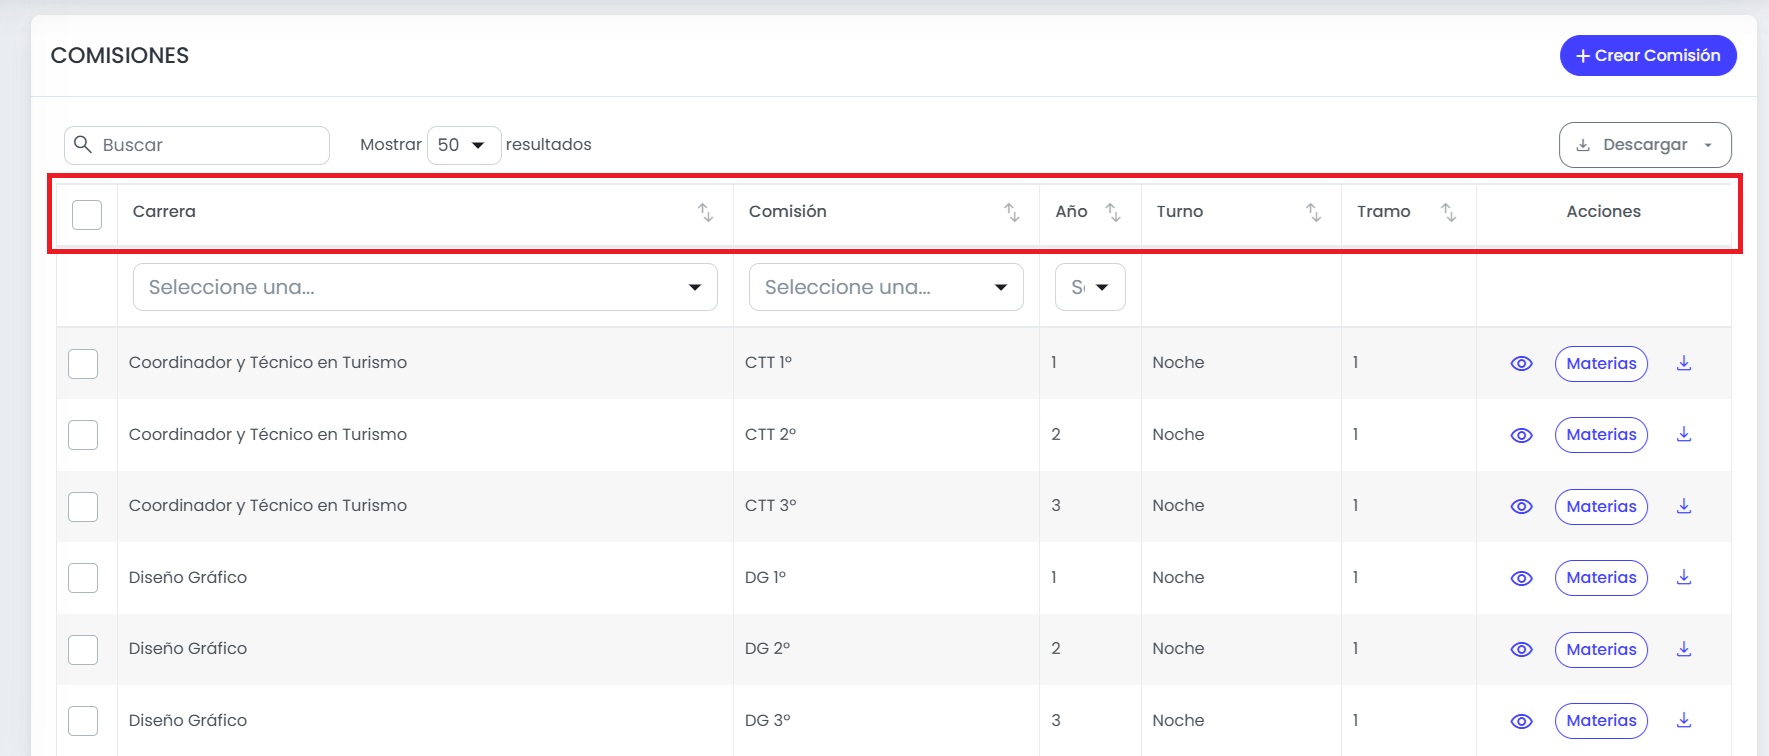Viewport: 1769px width, 756px height.
Task: Open the Año filter dropdown
Action: 1090,287
